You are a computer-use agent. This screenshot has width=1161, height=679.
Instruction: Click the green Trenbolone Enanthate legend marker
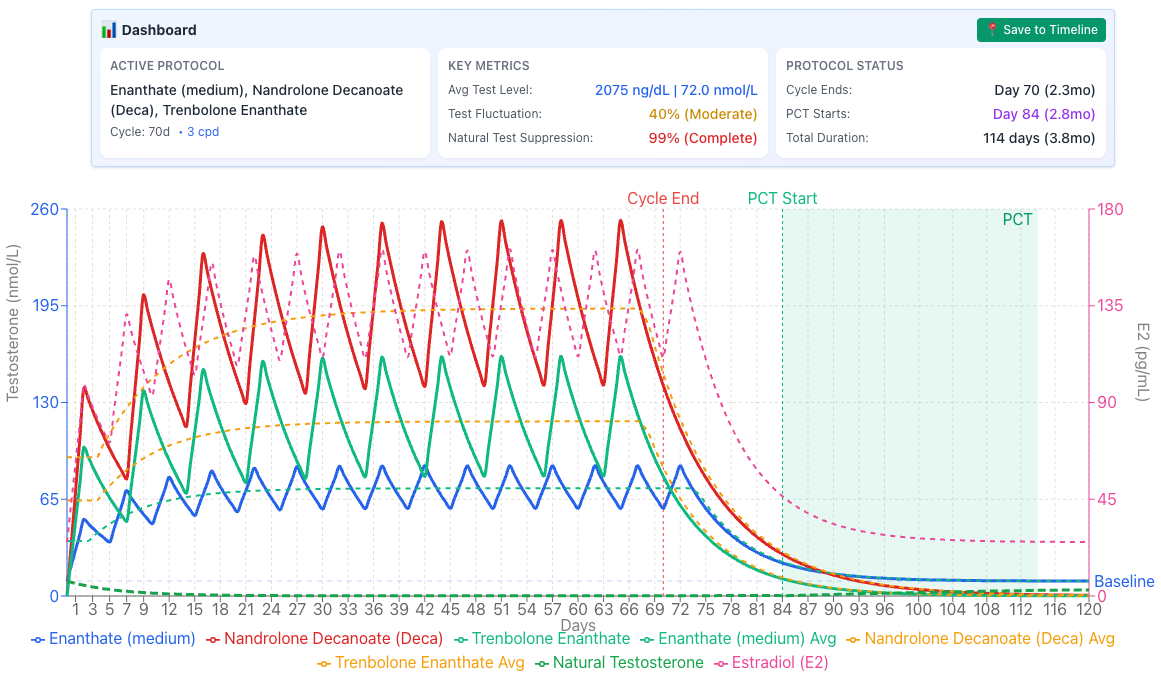coord(461,639)
